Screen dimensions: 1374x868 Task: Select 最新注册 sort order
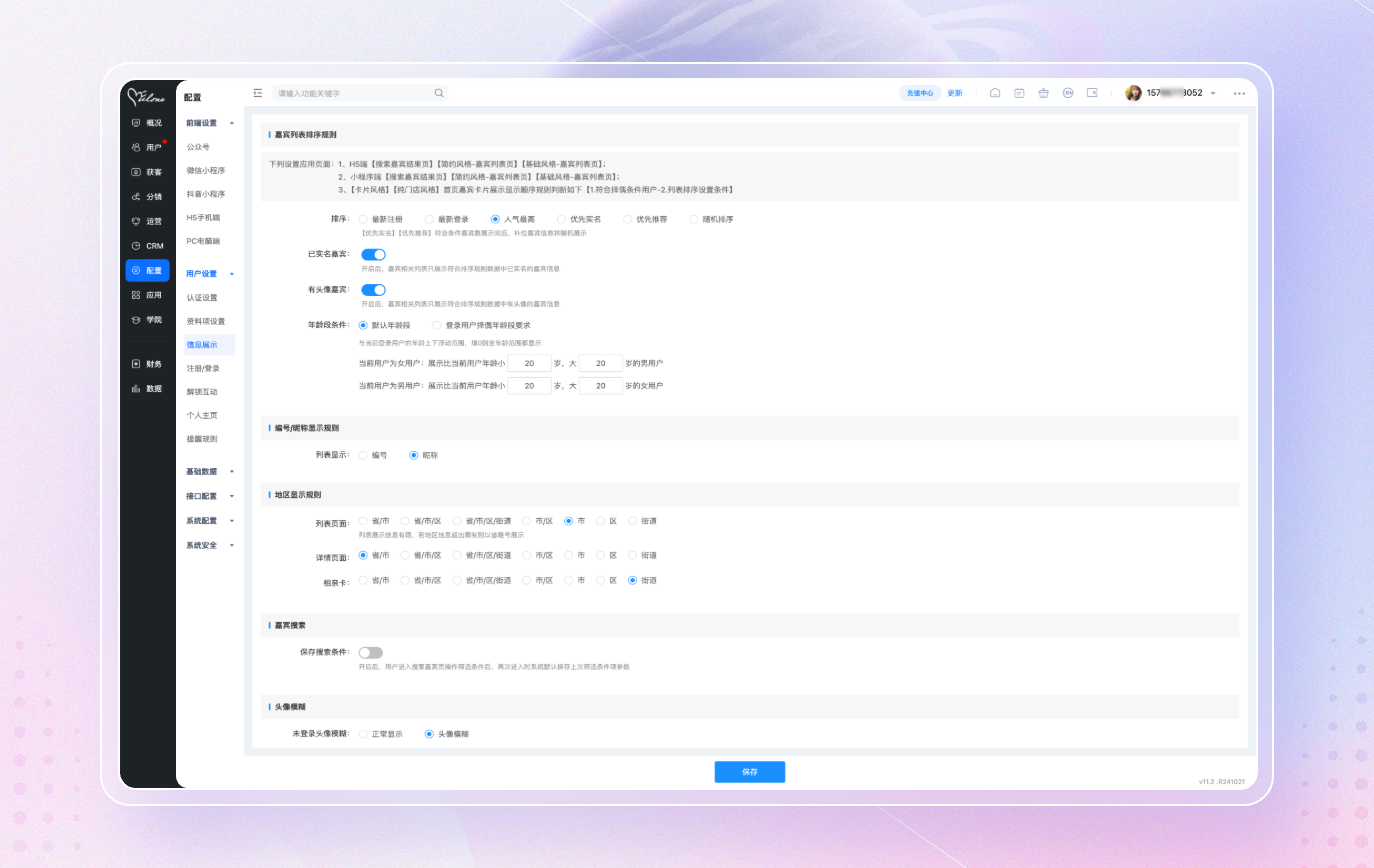pos(381,219)
